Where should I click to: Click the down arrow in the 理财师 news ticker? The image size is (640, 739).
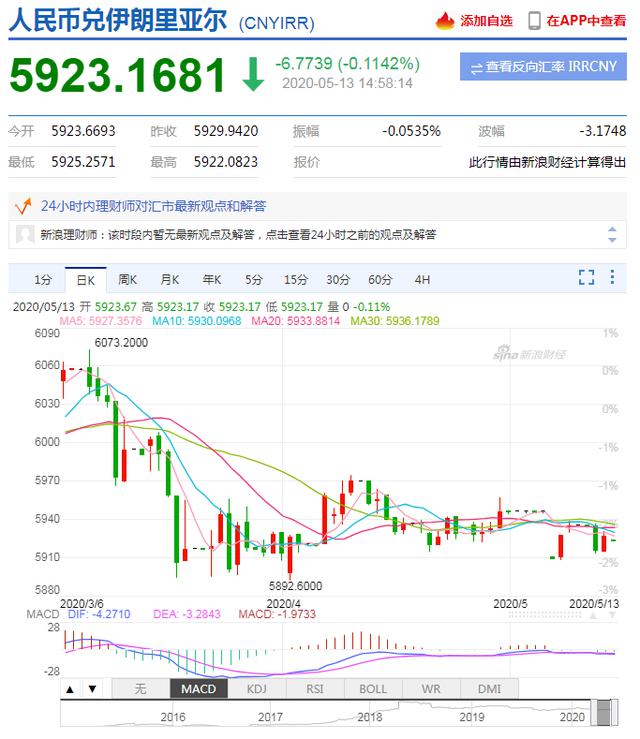point(612,239)
